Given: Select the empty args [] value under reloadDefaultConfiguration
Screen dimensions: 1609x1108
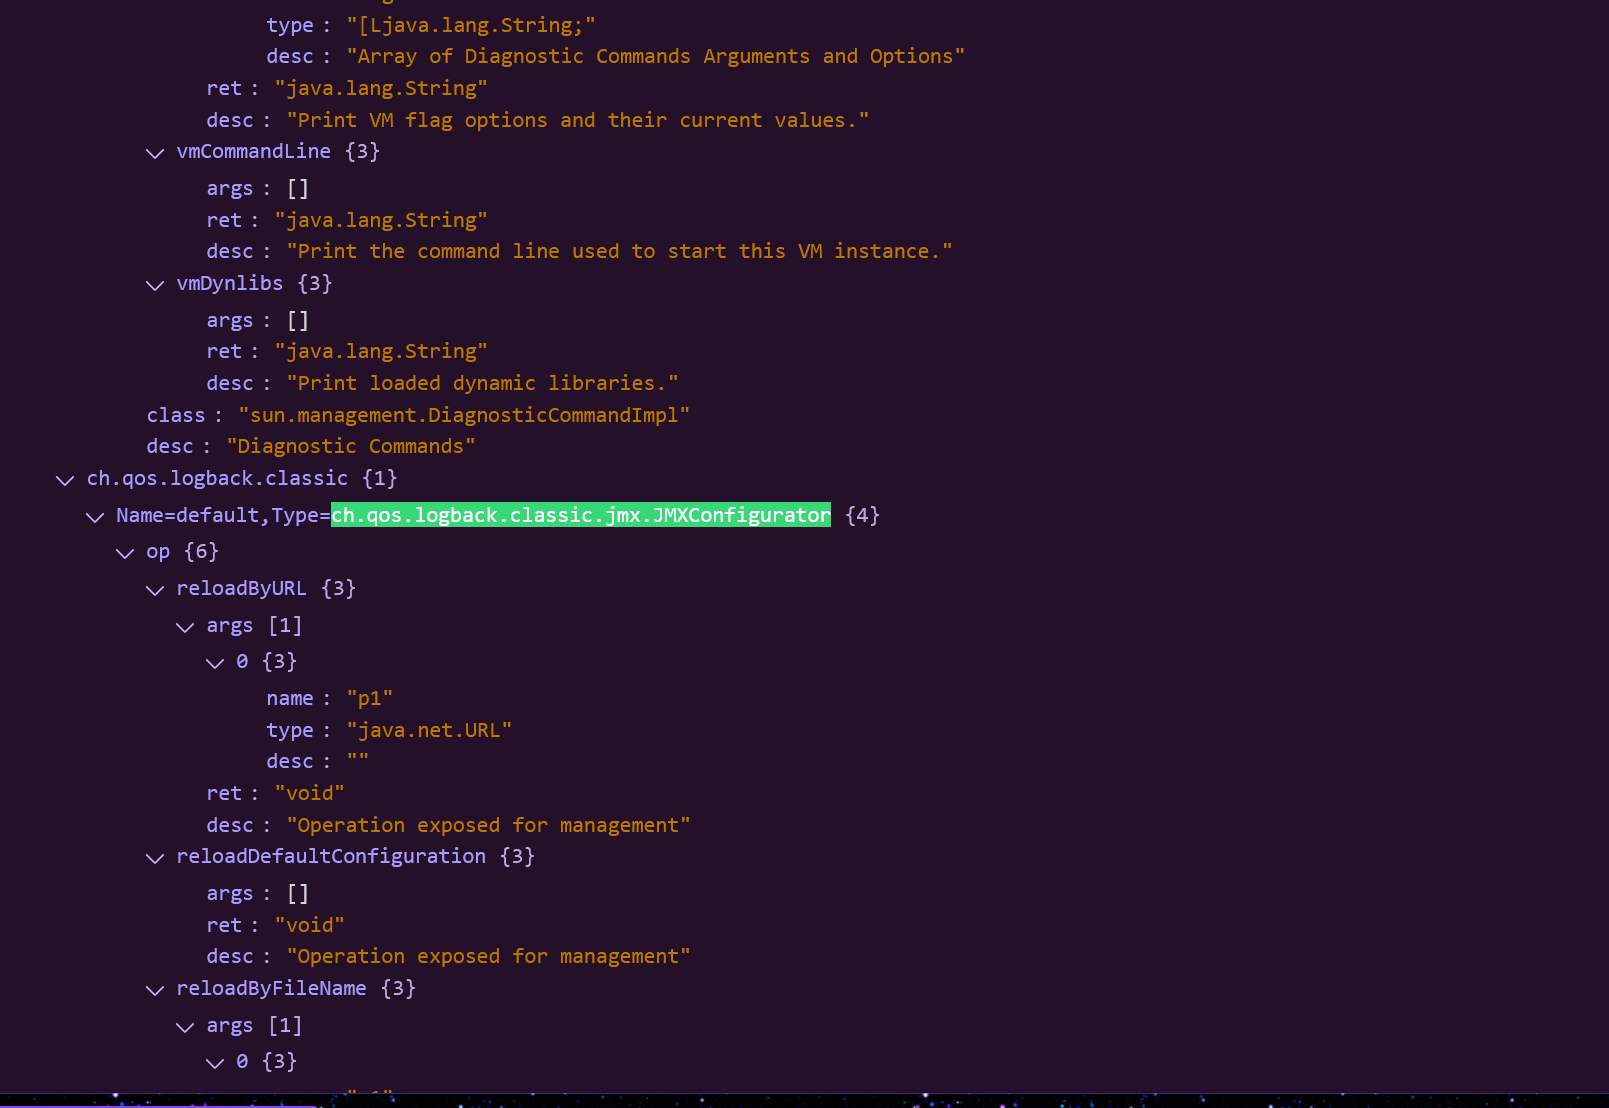Looking at the screenshot, I should [298, 893].
